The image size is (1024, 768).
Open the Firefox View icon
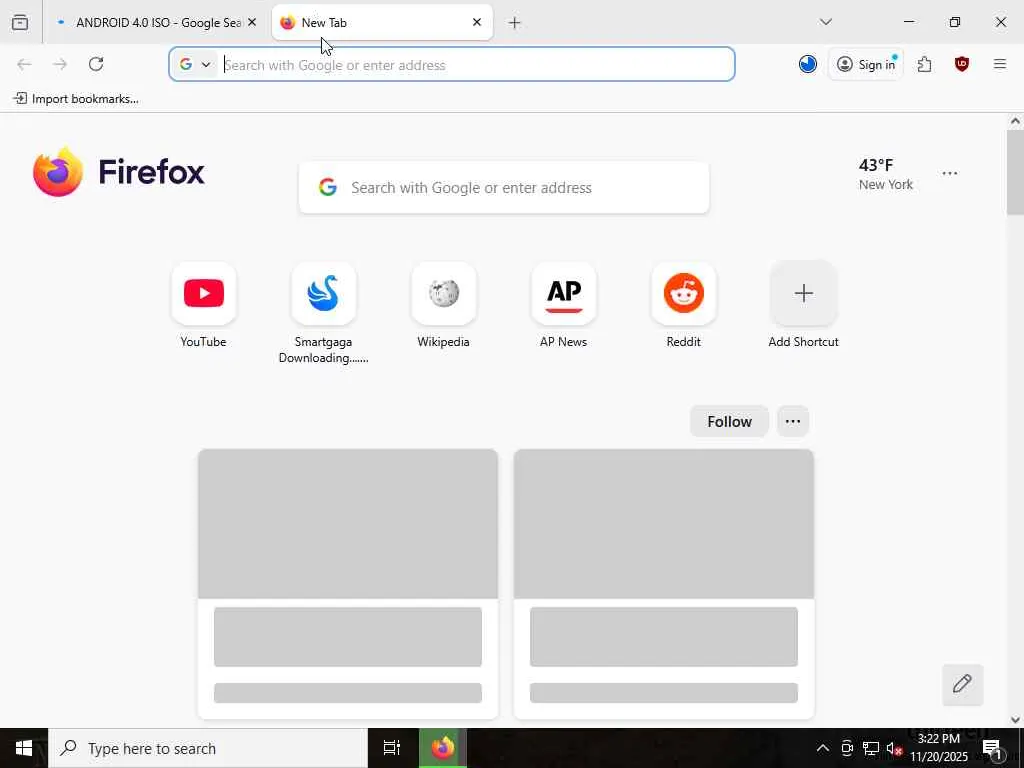click(x=20, y=22)
